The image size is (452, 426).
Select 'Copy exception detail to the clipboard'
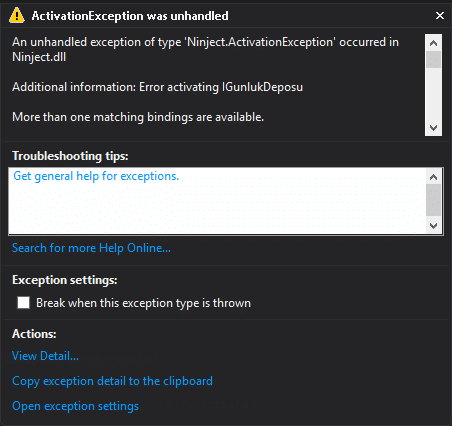click(112, 381)
